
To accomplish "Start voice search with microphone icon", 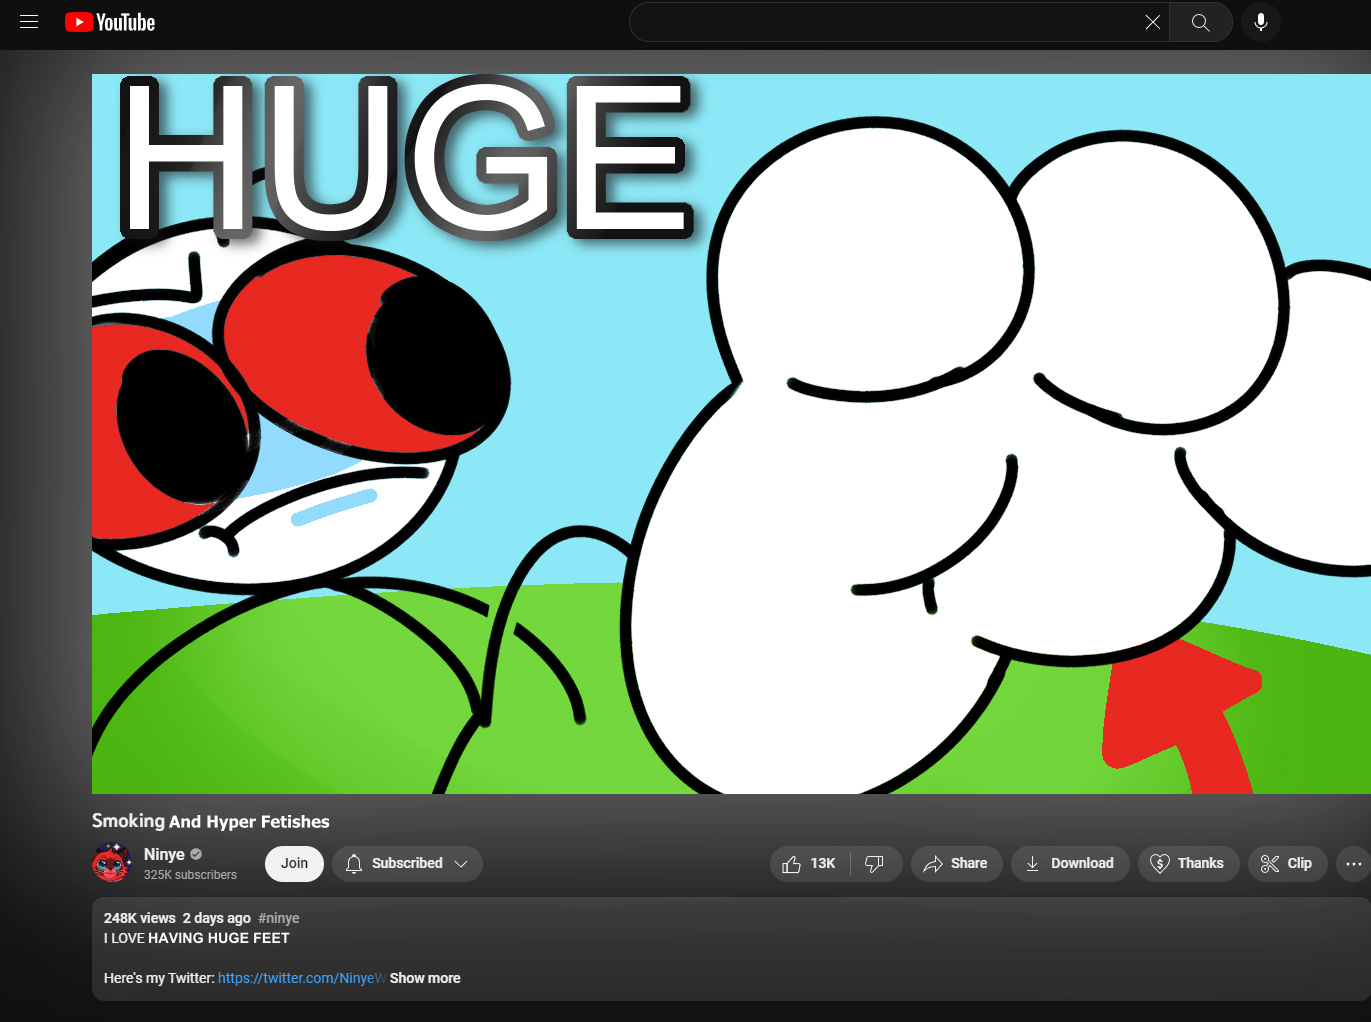I will click(1261, 22).
